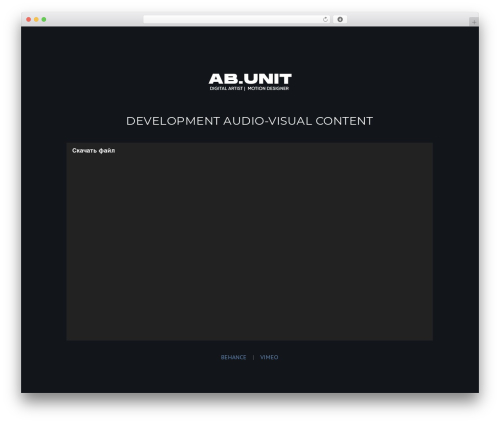Click the "DEVELOPMENT AUDIO-VISUAL CONTENT" heading
This screenshot has height=423, width=500.
coord(249,121)
